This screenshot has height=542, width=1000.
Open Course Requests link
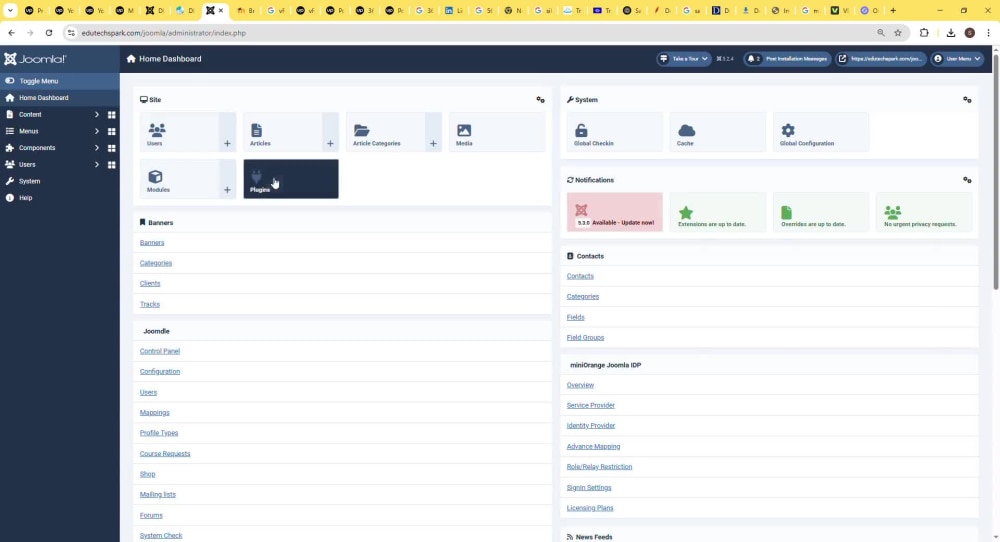click(x=165, y=453)
